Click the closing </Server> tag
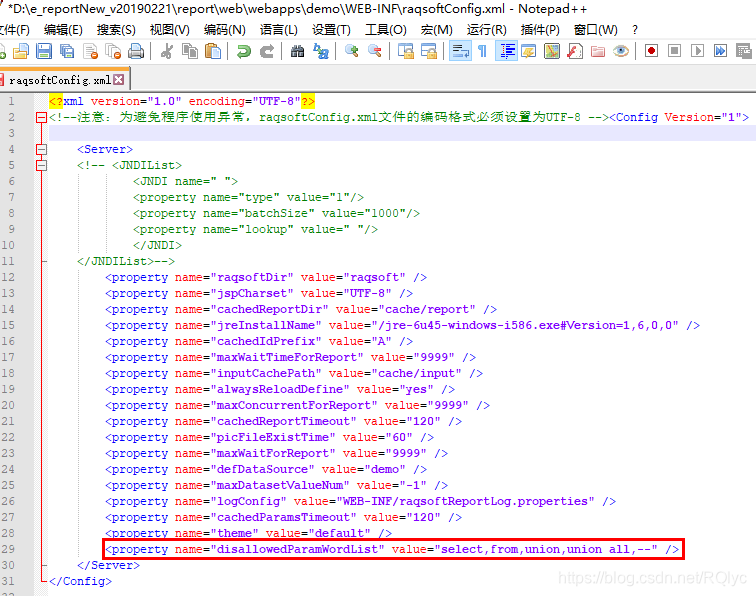 (x=108, y=565)
